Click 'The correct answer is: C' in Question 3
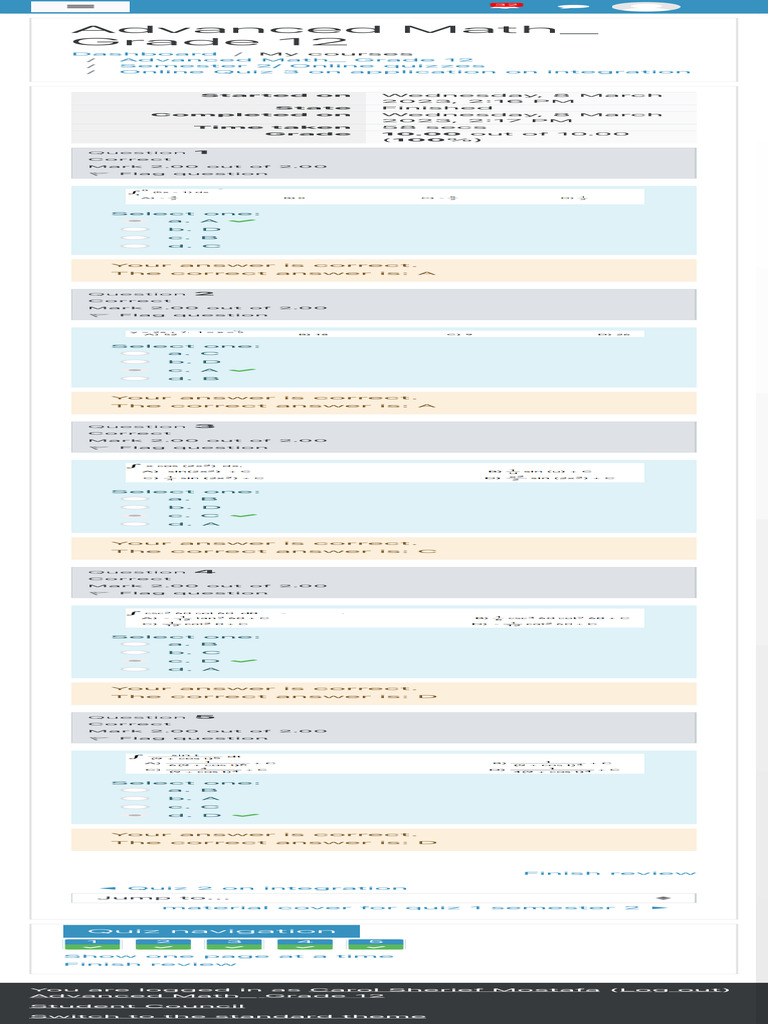This screenshot has height=1024, width=768. click(274, 551)
